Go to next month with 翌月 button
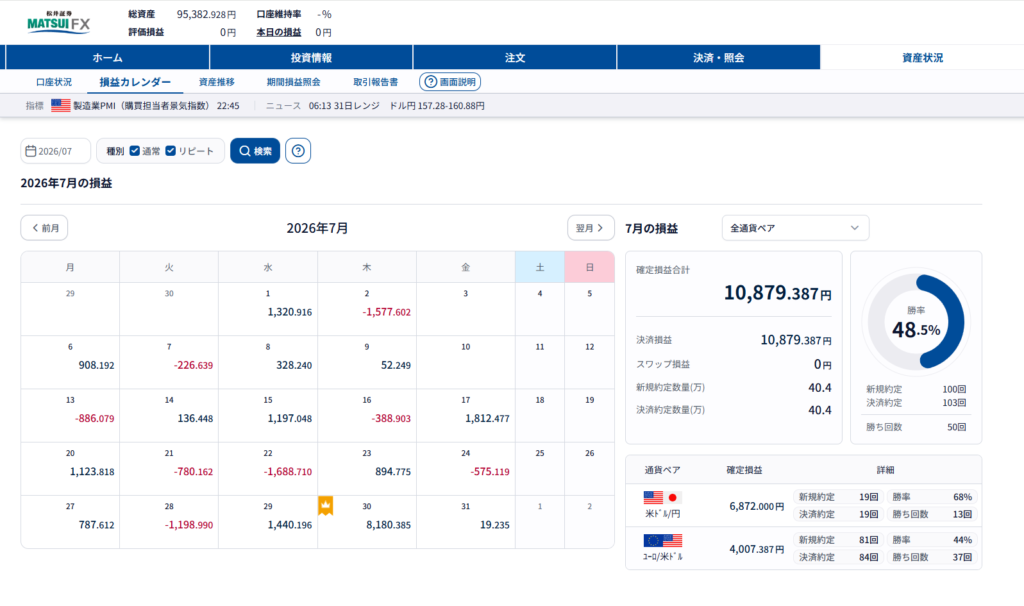 [590, 228]
